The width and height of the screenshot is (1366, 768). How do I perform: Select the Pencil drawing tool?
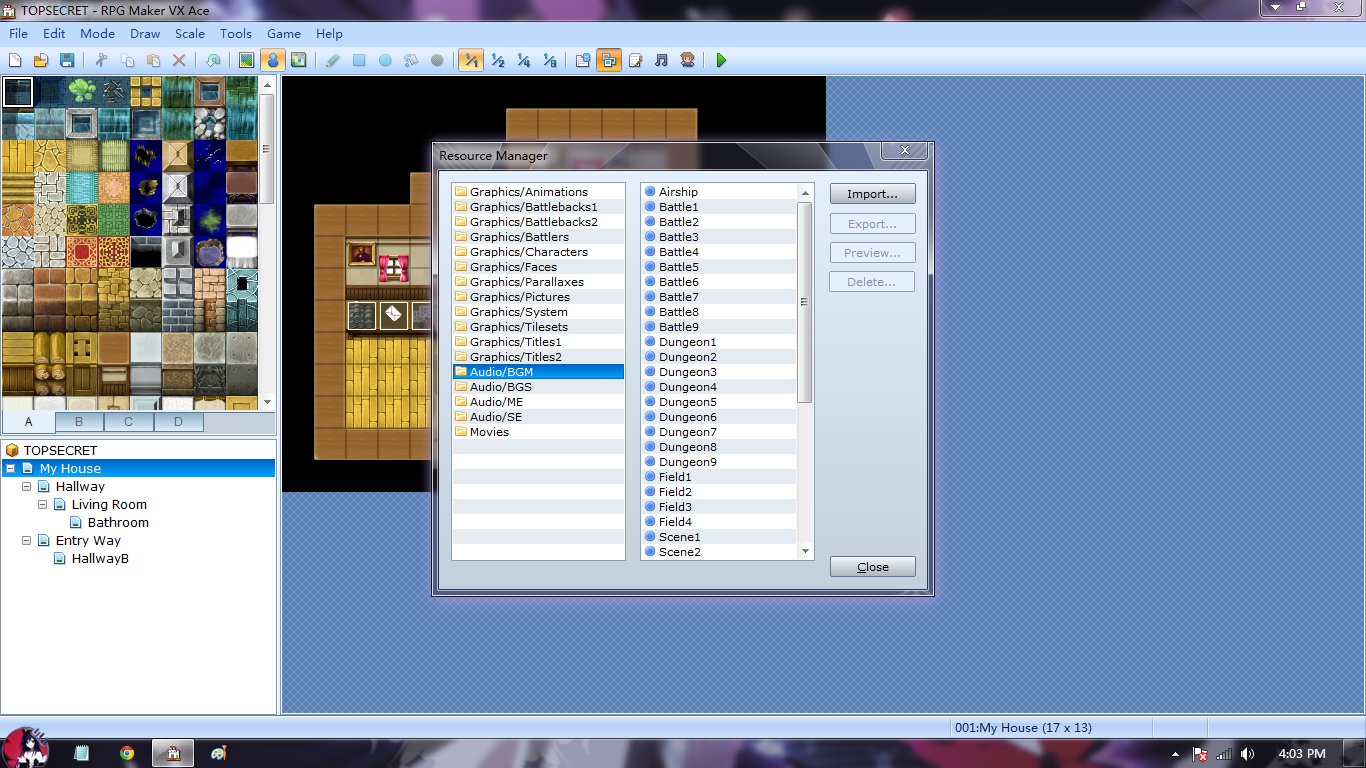(332, 60)
